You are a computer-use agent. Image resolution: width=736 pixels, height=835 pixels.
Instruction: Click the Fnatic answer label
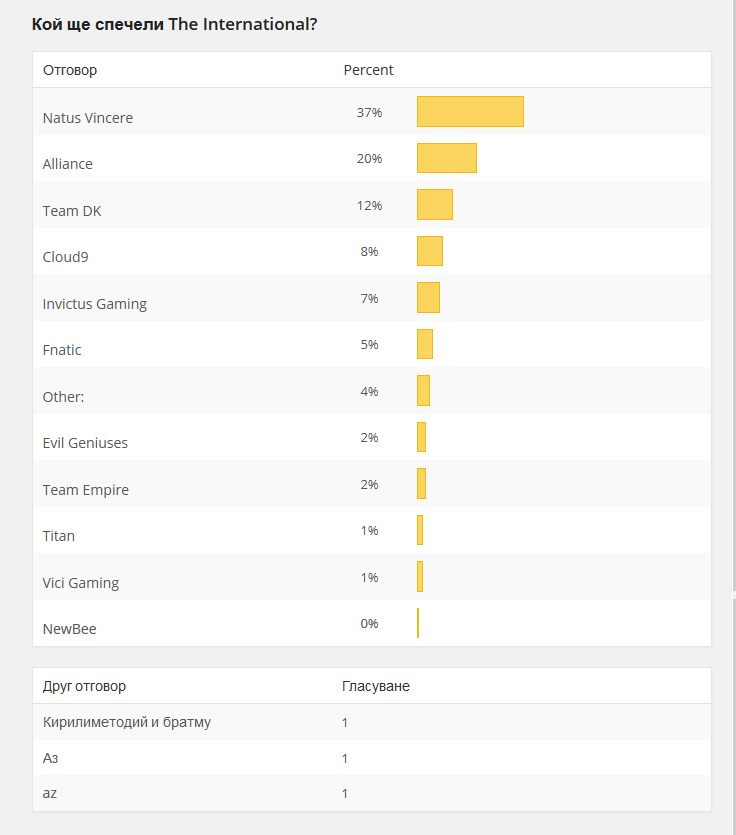point(62,350)
